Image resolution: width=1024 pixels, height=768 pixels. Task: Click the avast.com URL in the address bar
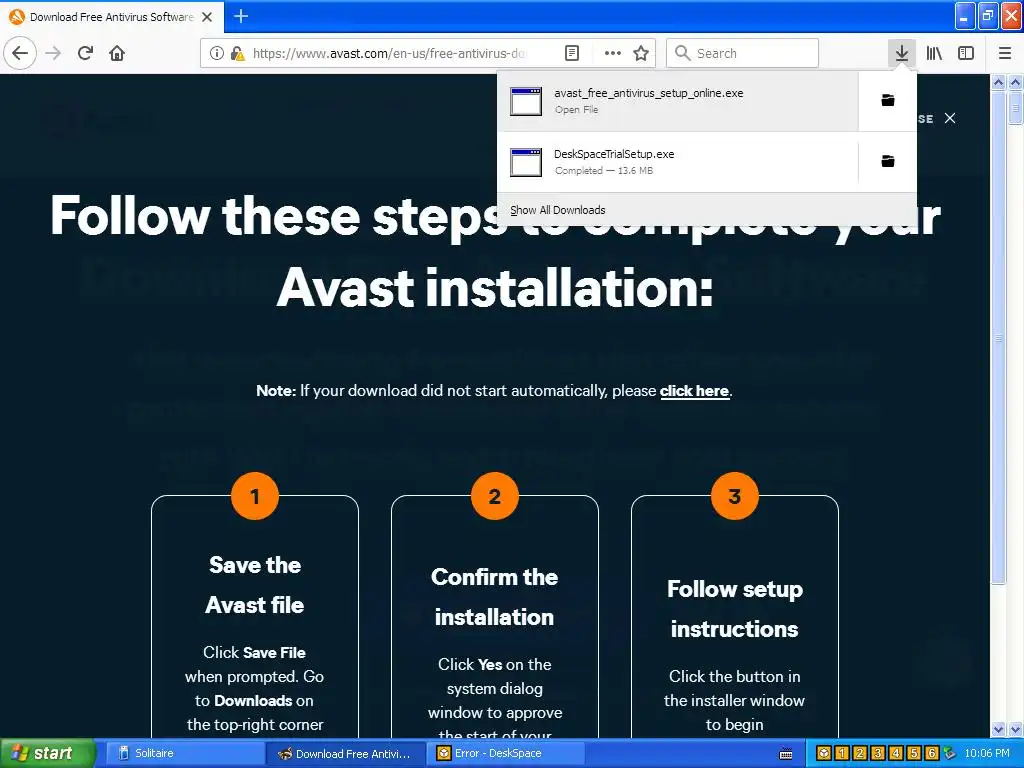[x=389, y=54]
